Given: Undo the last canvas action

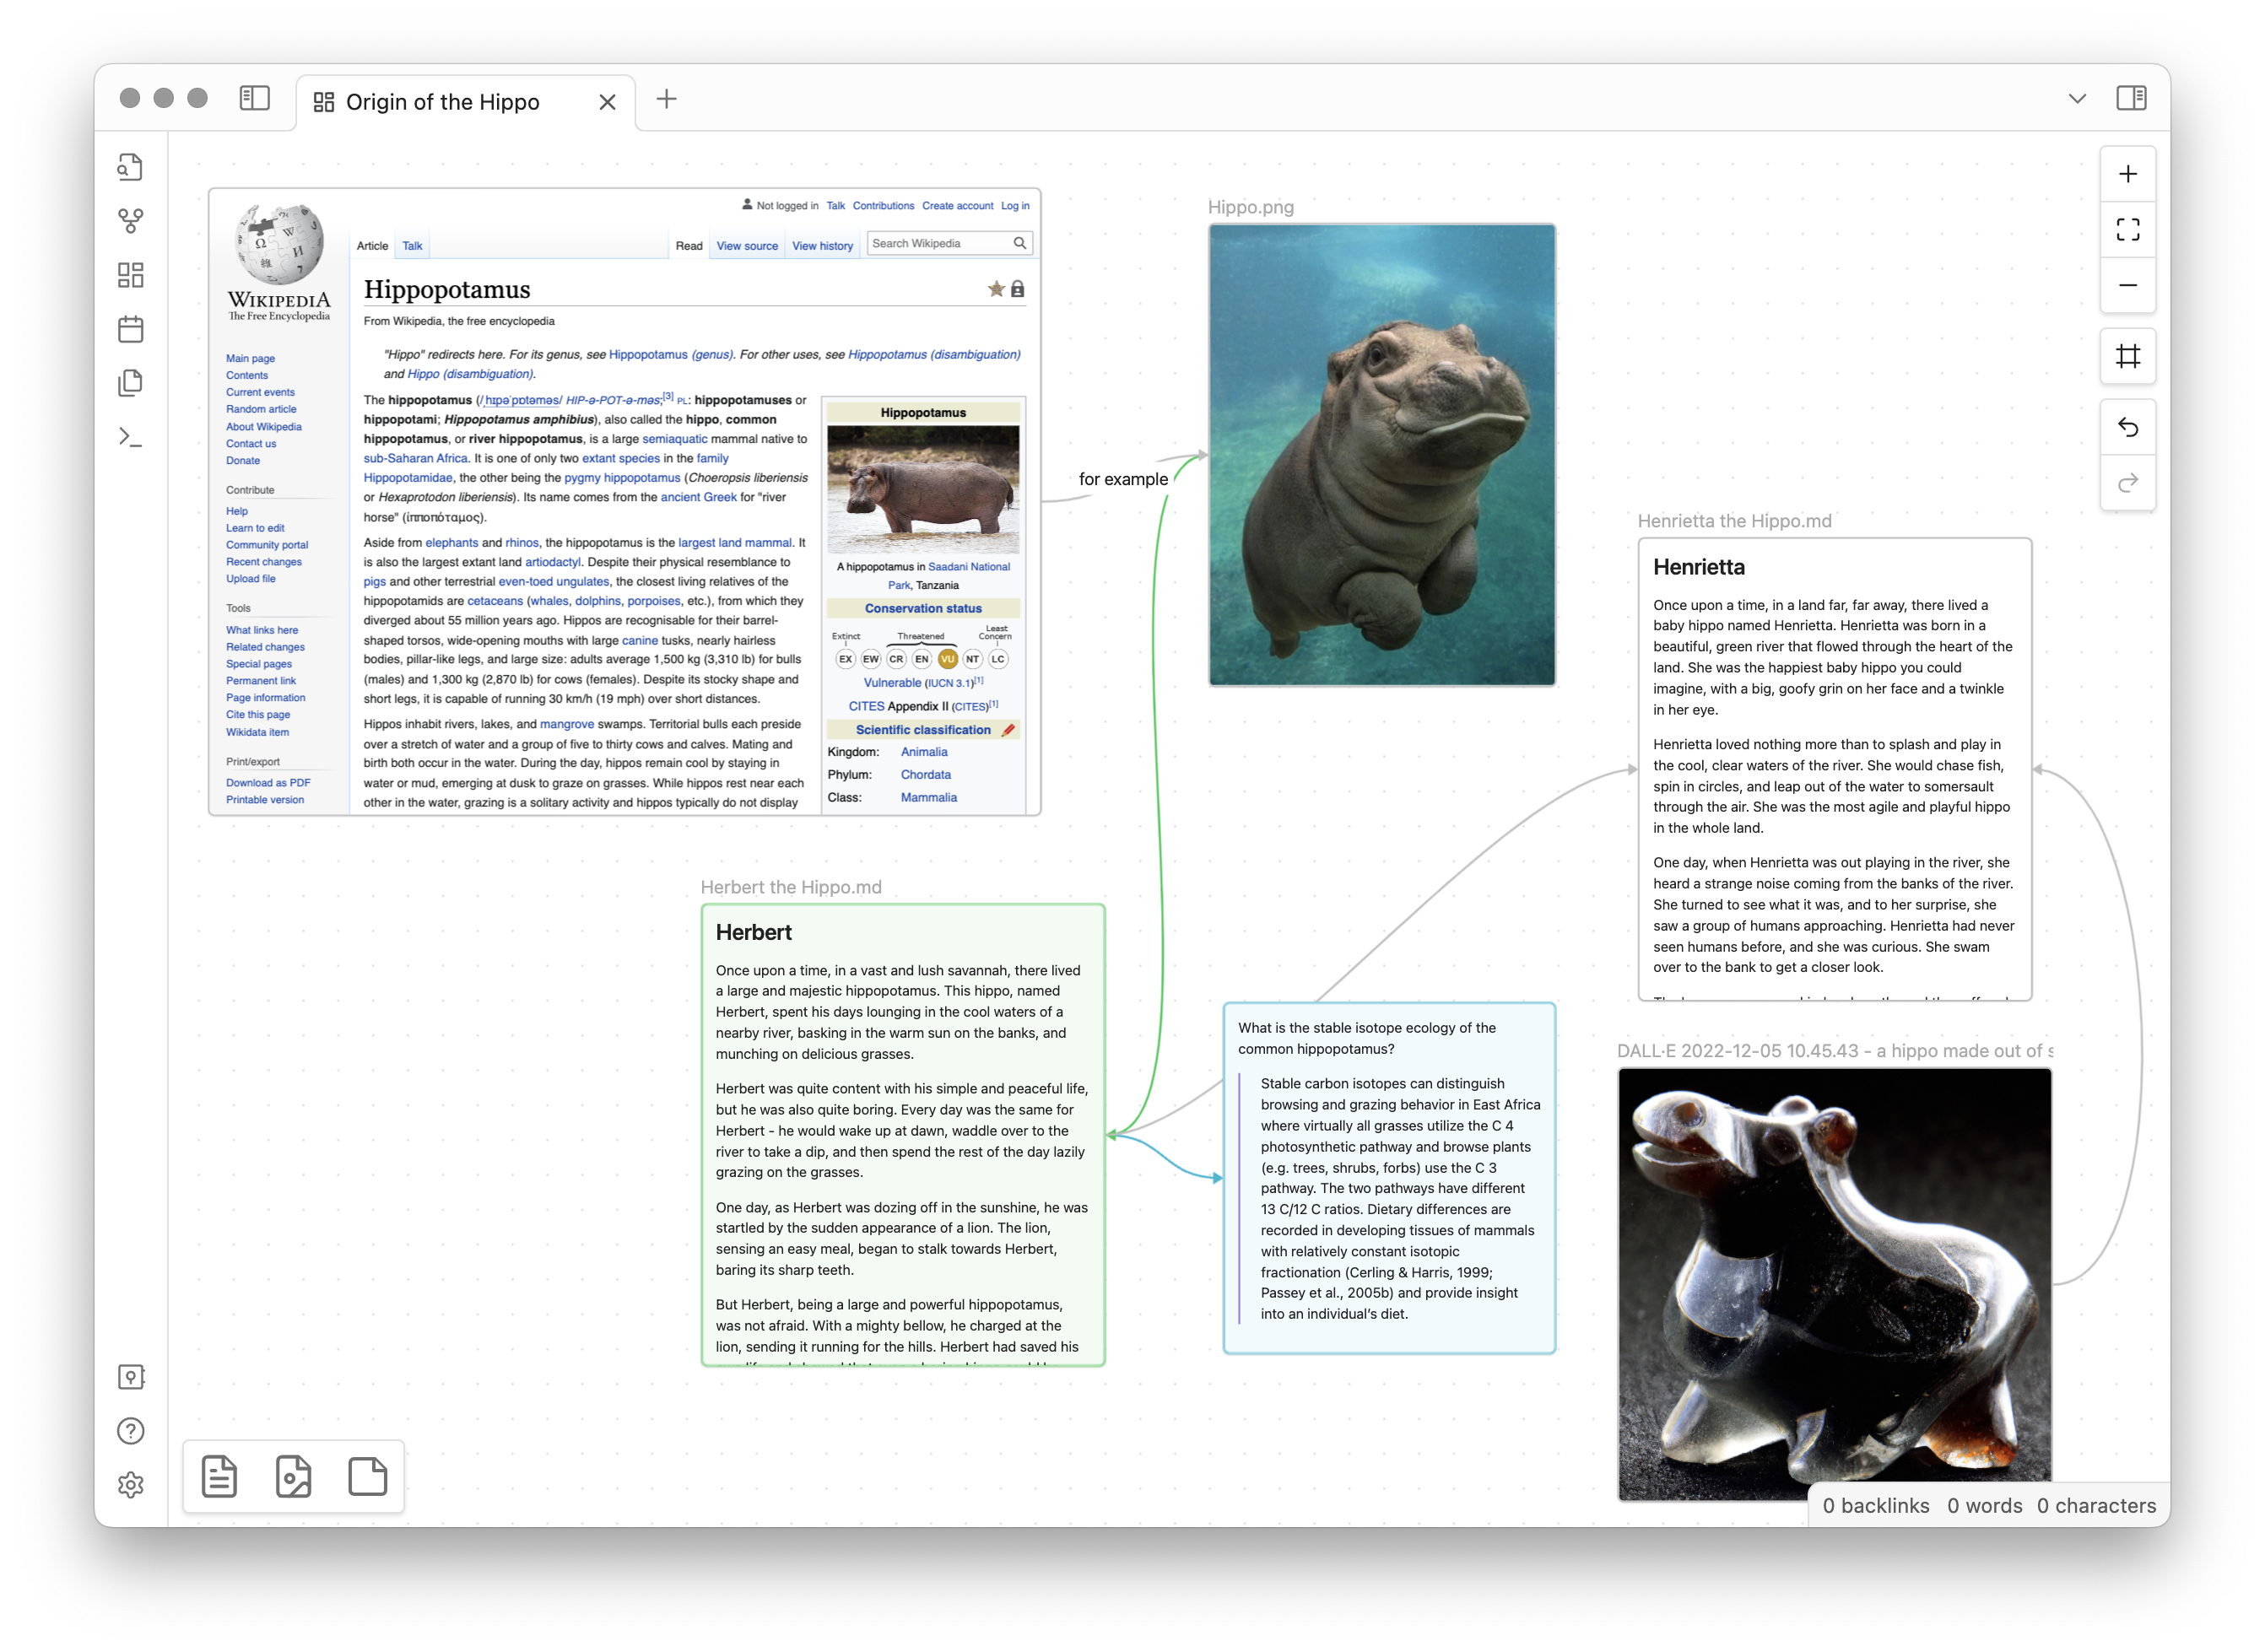Looking at the screenshot, I should tap(2127, 428).
